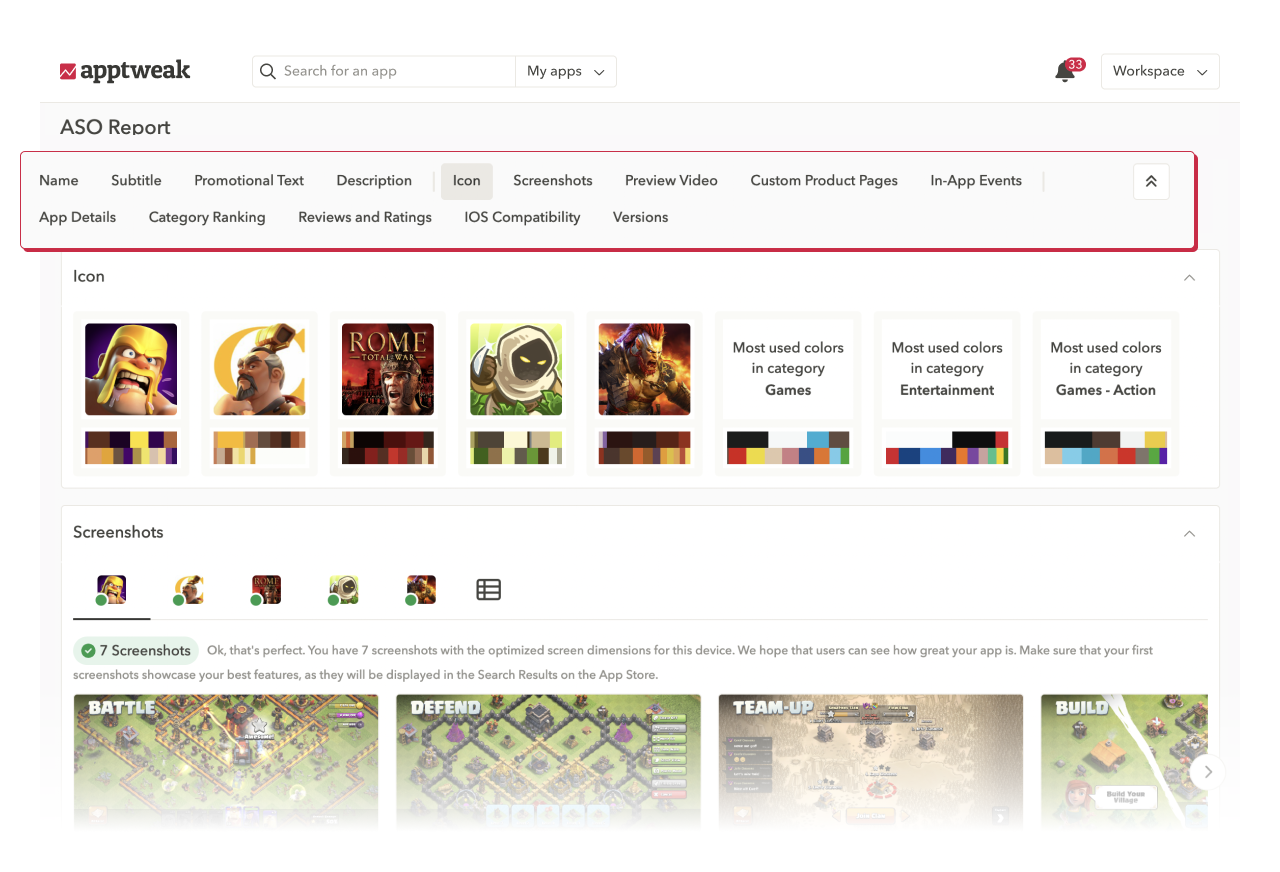Viewport: 1280px width, 872px height.
Task: Open the DEFEND screenshot thumbnail
Action: (548, 762)
